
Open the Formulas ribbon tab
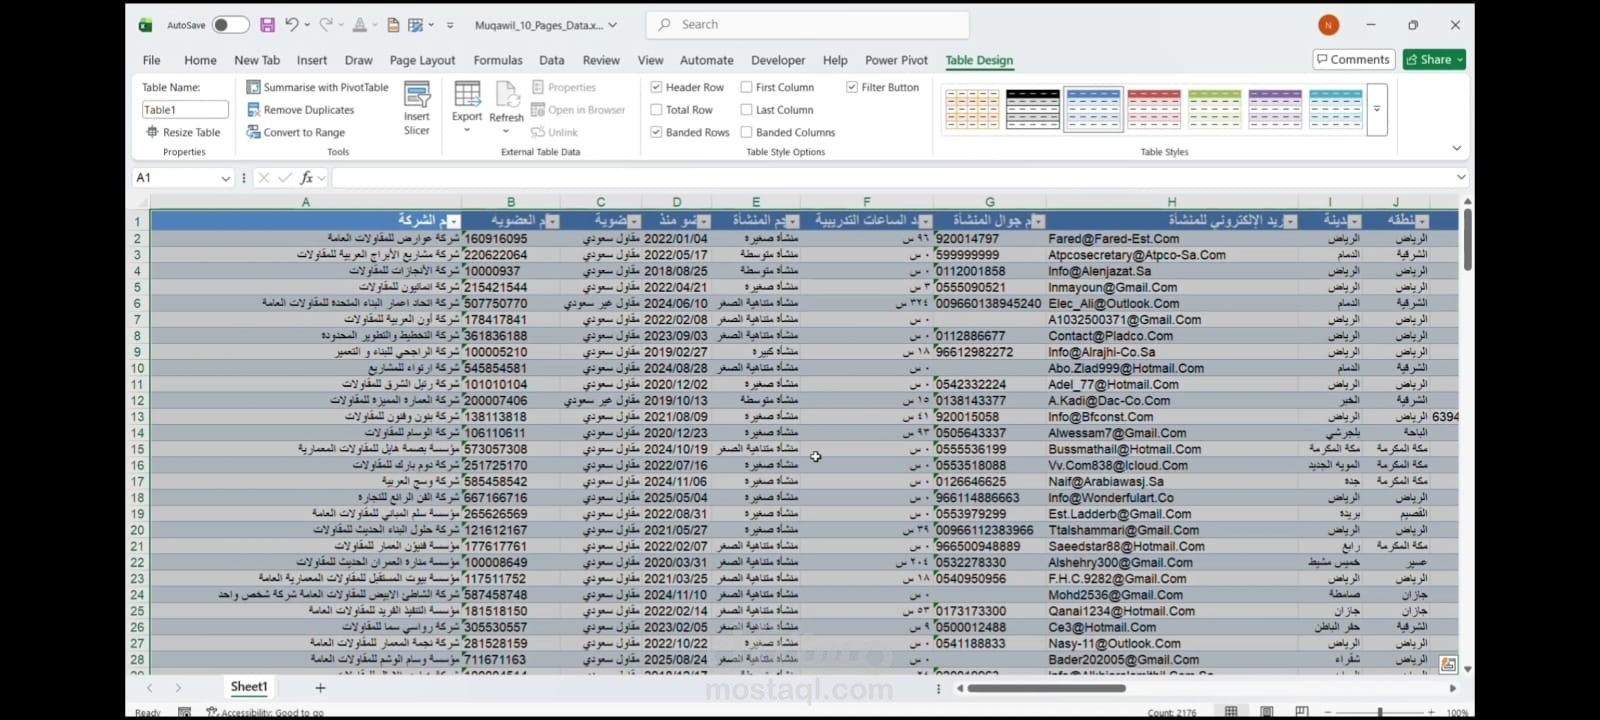(x=498, y=61)
